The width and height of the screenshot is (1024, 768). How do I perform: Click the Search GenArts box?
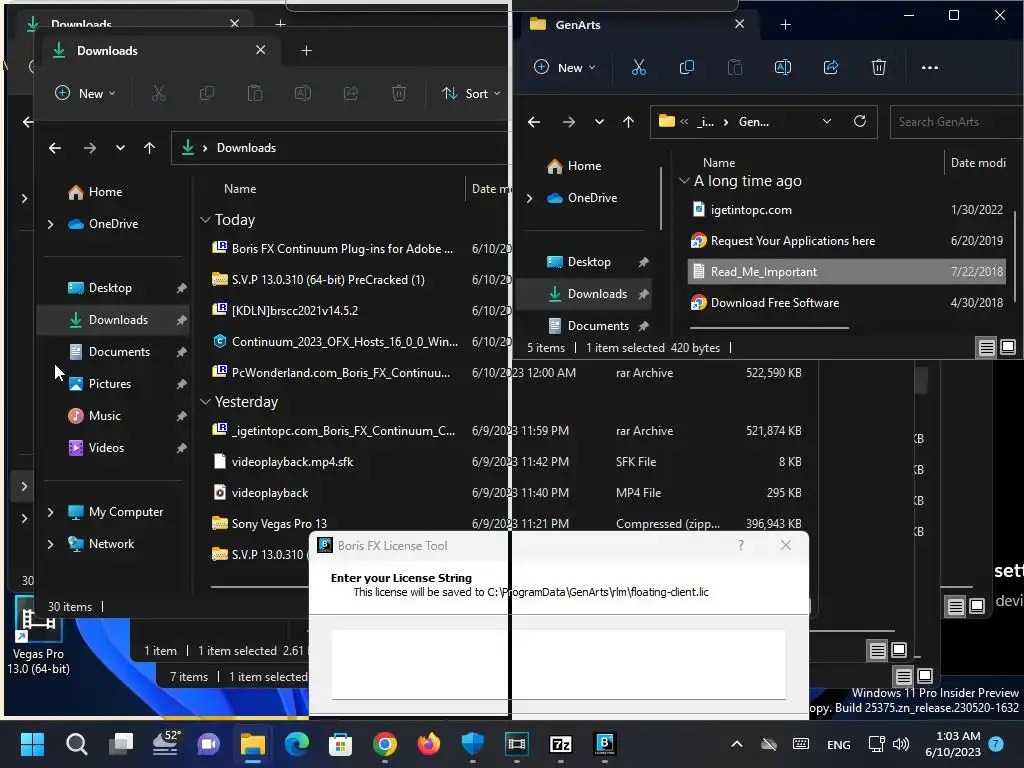pos(957,121)
